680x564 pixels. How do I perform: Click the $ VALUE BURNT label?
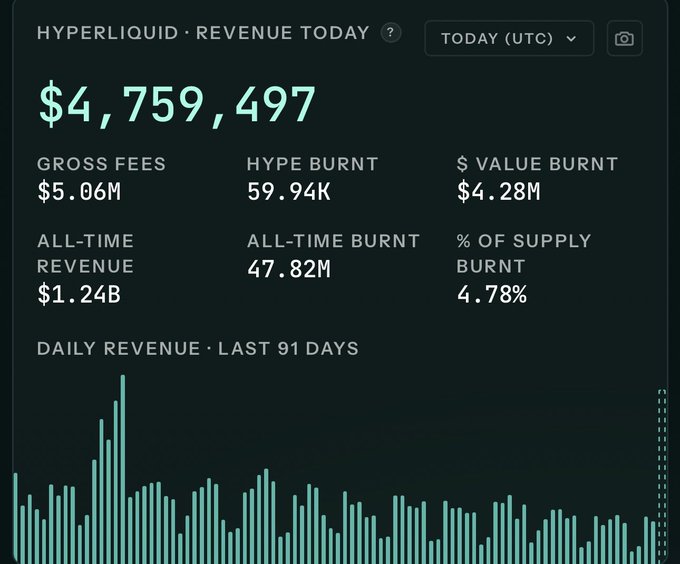537,164
